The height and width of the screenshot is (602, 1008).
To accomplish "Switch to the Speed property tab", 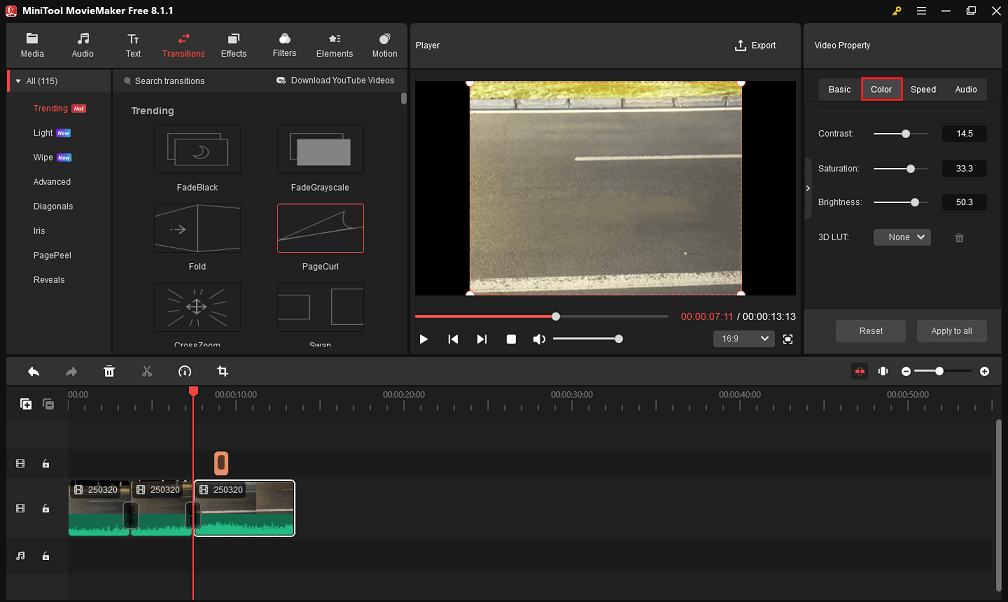I will pyautogui.click(x=923, y=89).
